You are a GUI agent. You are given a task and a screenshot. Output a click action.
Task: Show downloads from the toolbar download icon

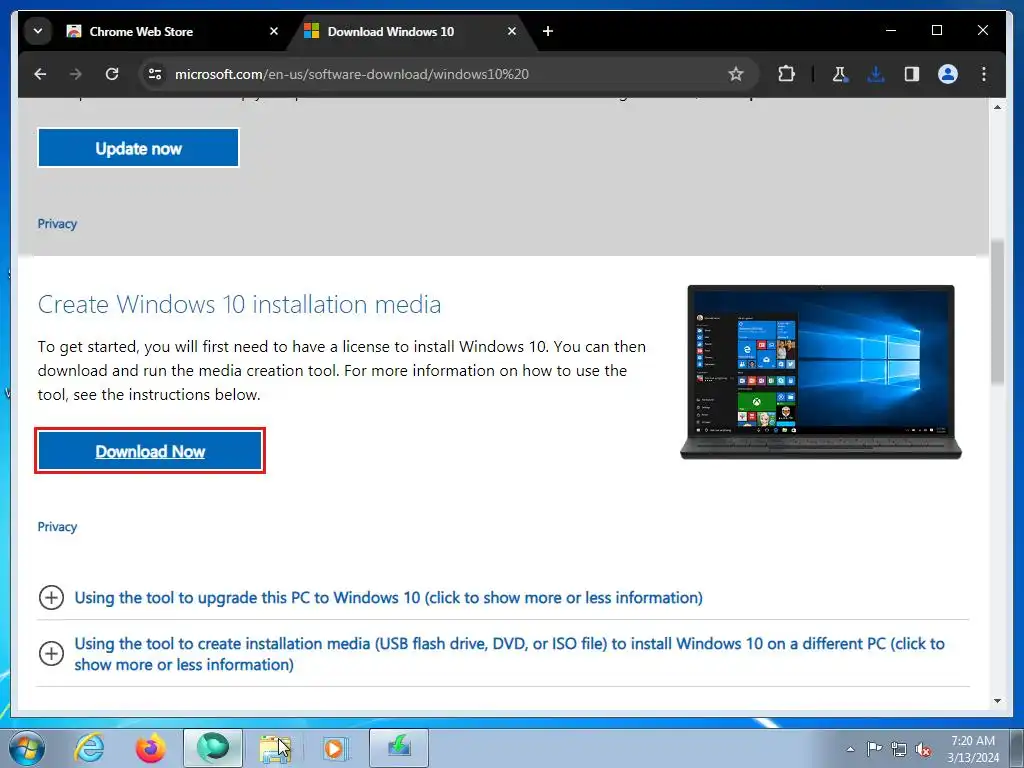point(876,74)
